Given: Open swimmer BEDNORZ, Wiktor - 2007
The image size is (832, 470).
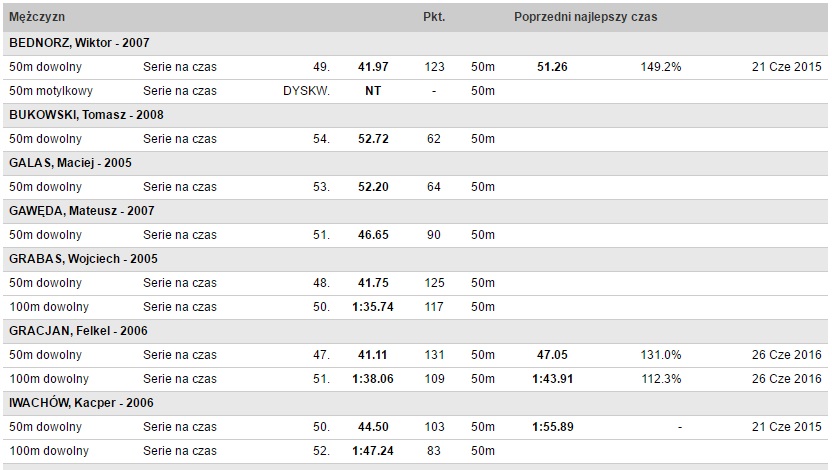Looking at the screenshot, I should (x=79, y=43).
